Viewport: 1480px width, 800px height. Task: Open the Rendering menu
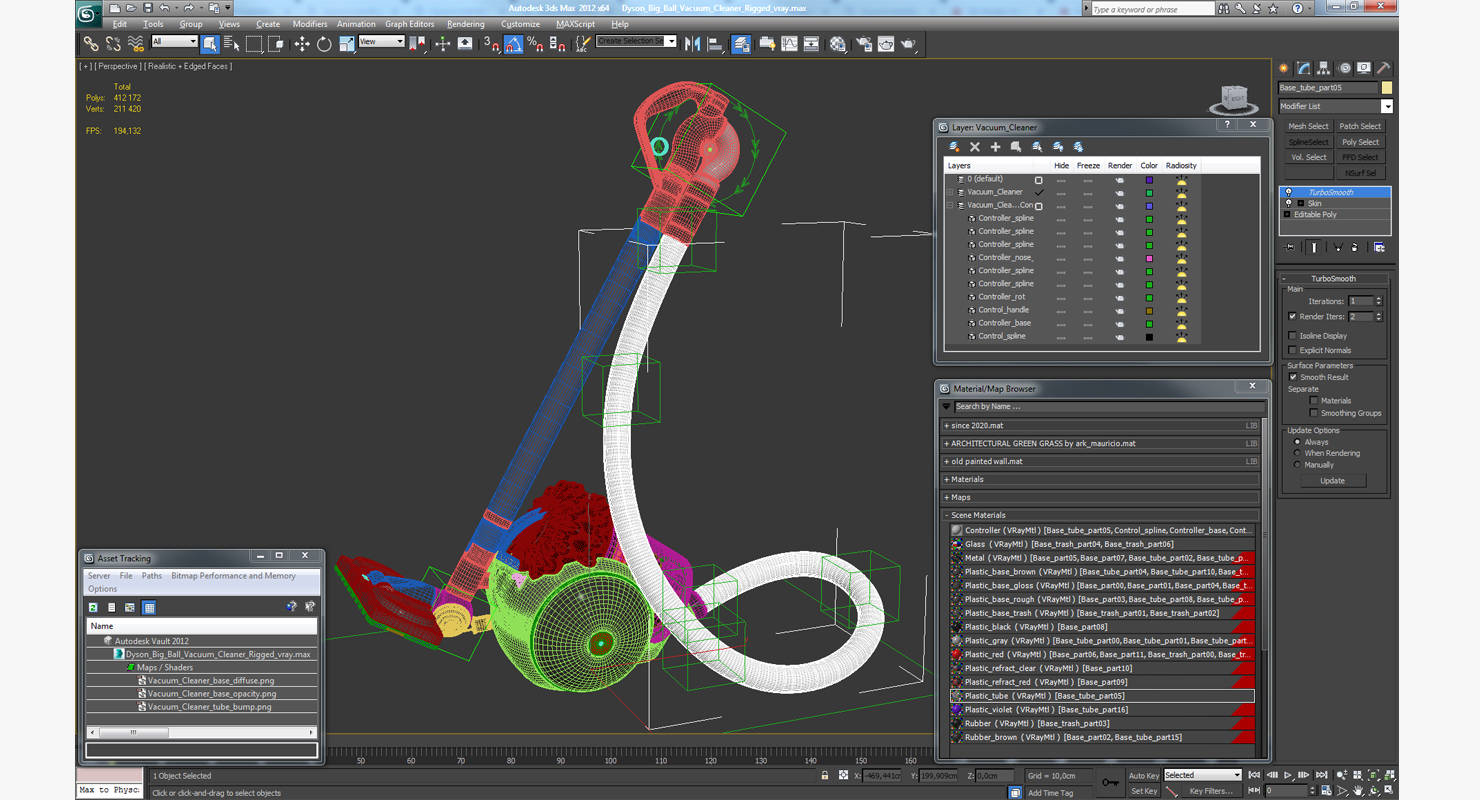[466, 24]
